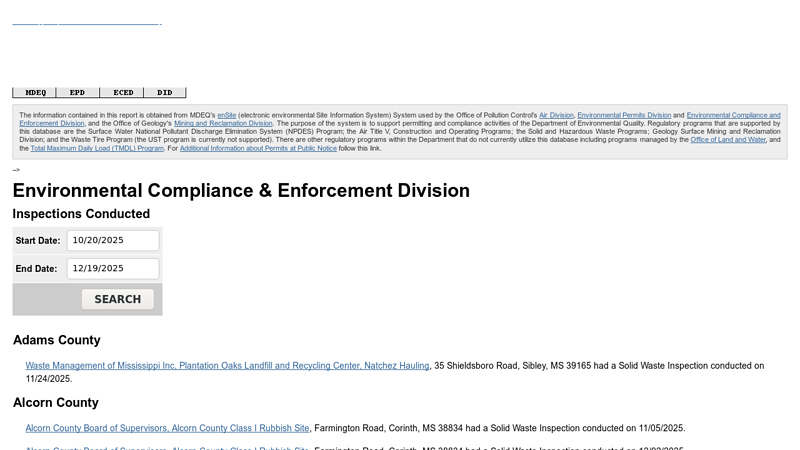Click the Start Date label

[38, 241]
